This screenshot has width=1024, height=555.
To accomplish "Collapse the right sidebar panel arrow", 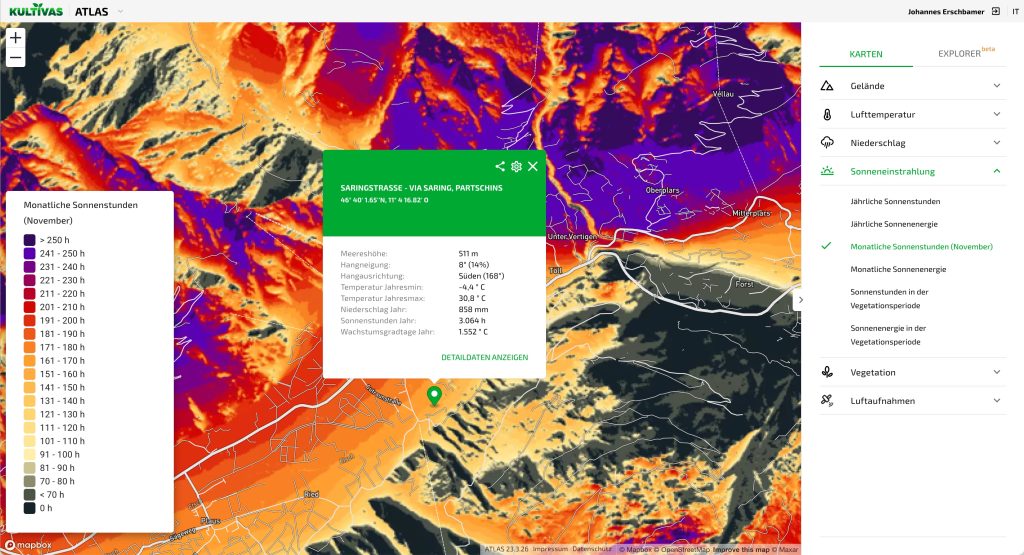I will (x=800, y=299).
